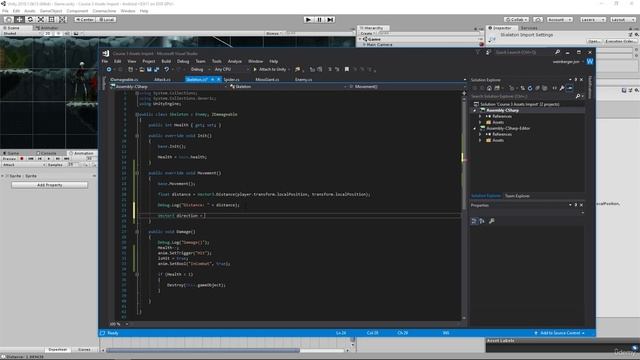Image resolution: width=640 pixels, height=360 pixels.
Task: Select Unity combined Transform tool
Action: point(62,20)
